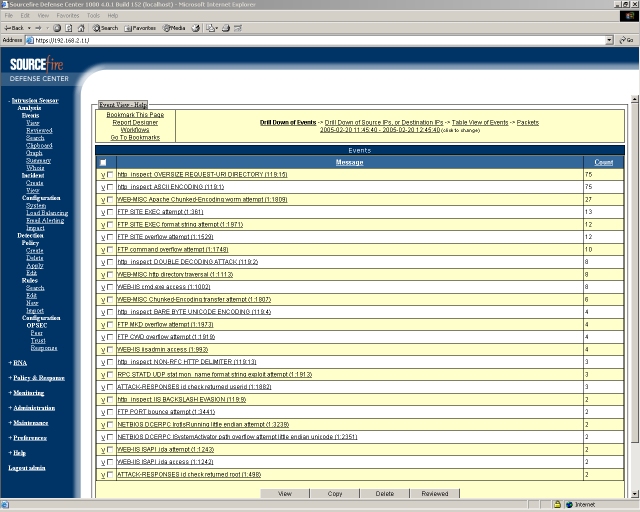This screenshot has width=640, height=512.
Task: Drill down OVERSIZE REQUEST-URI DIRECTORY row arrow
Action: tap(103, 175)
